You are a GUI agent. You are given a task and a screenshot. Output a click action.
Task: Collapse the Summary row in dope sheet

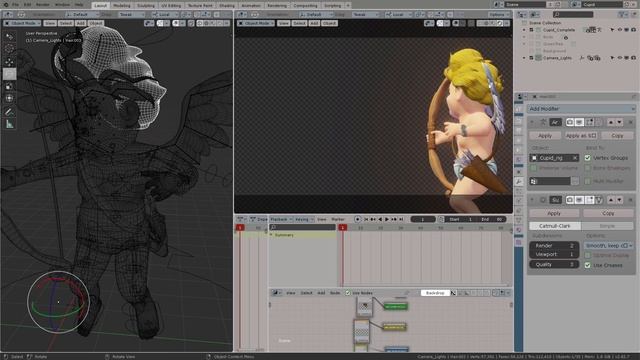coord(271,235)
